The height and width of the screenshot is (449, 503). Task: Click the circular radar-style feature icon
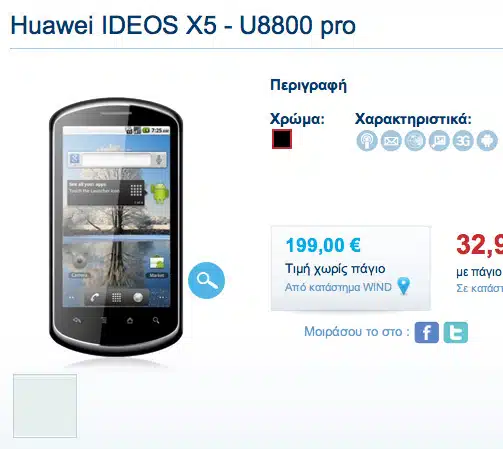pyautogui.click(x=415, y=141)
